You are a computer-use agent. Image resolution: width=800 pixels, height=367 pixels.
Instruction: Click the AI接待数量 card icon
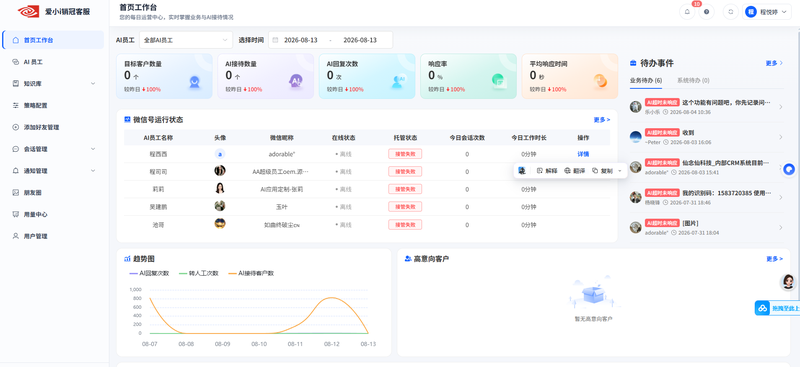click(295, 81)
